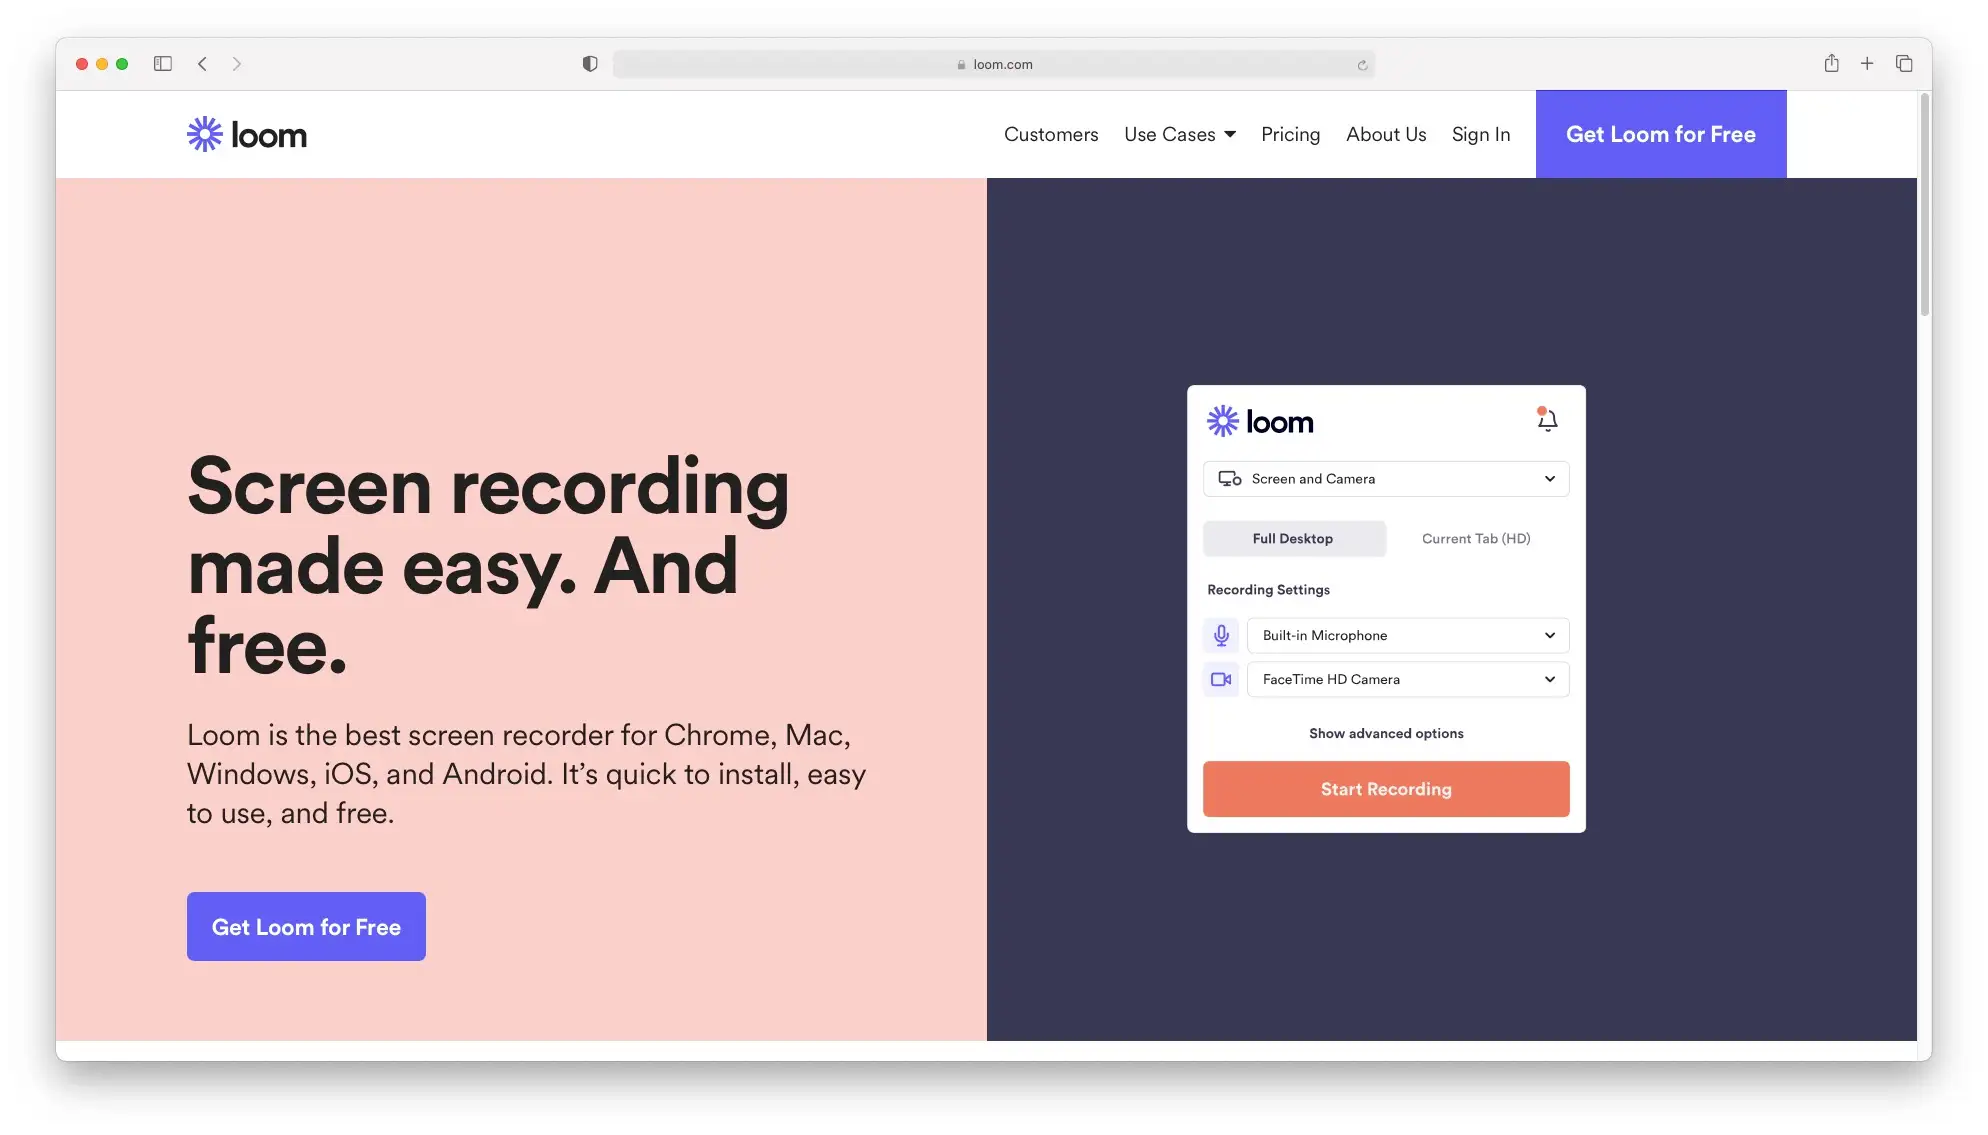This screenshot has width=1988, height=1135.
Task: Click Sign In navigation link
Action: coord(1480,134)
